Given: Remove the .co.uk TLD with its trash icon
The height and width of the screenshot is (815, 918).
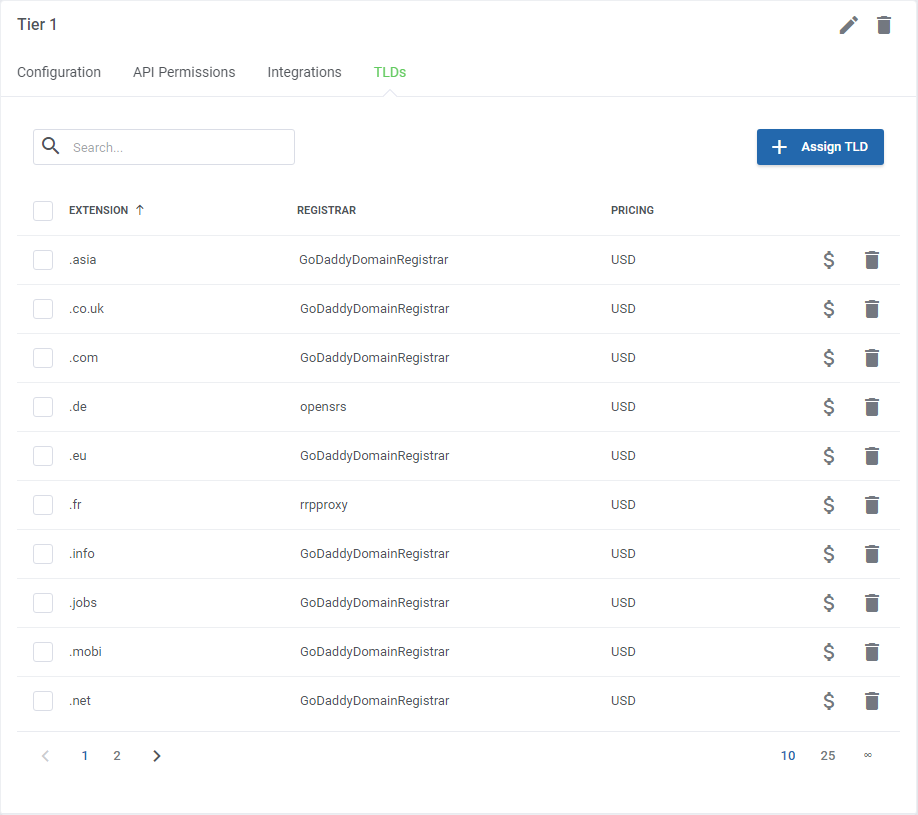Looking at the screenshot, I should coord(872,309).
